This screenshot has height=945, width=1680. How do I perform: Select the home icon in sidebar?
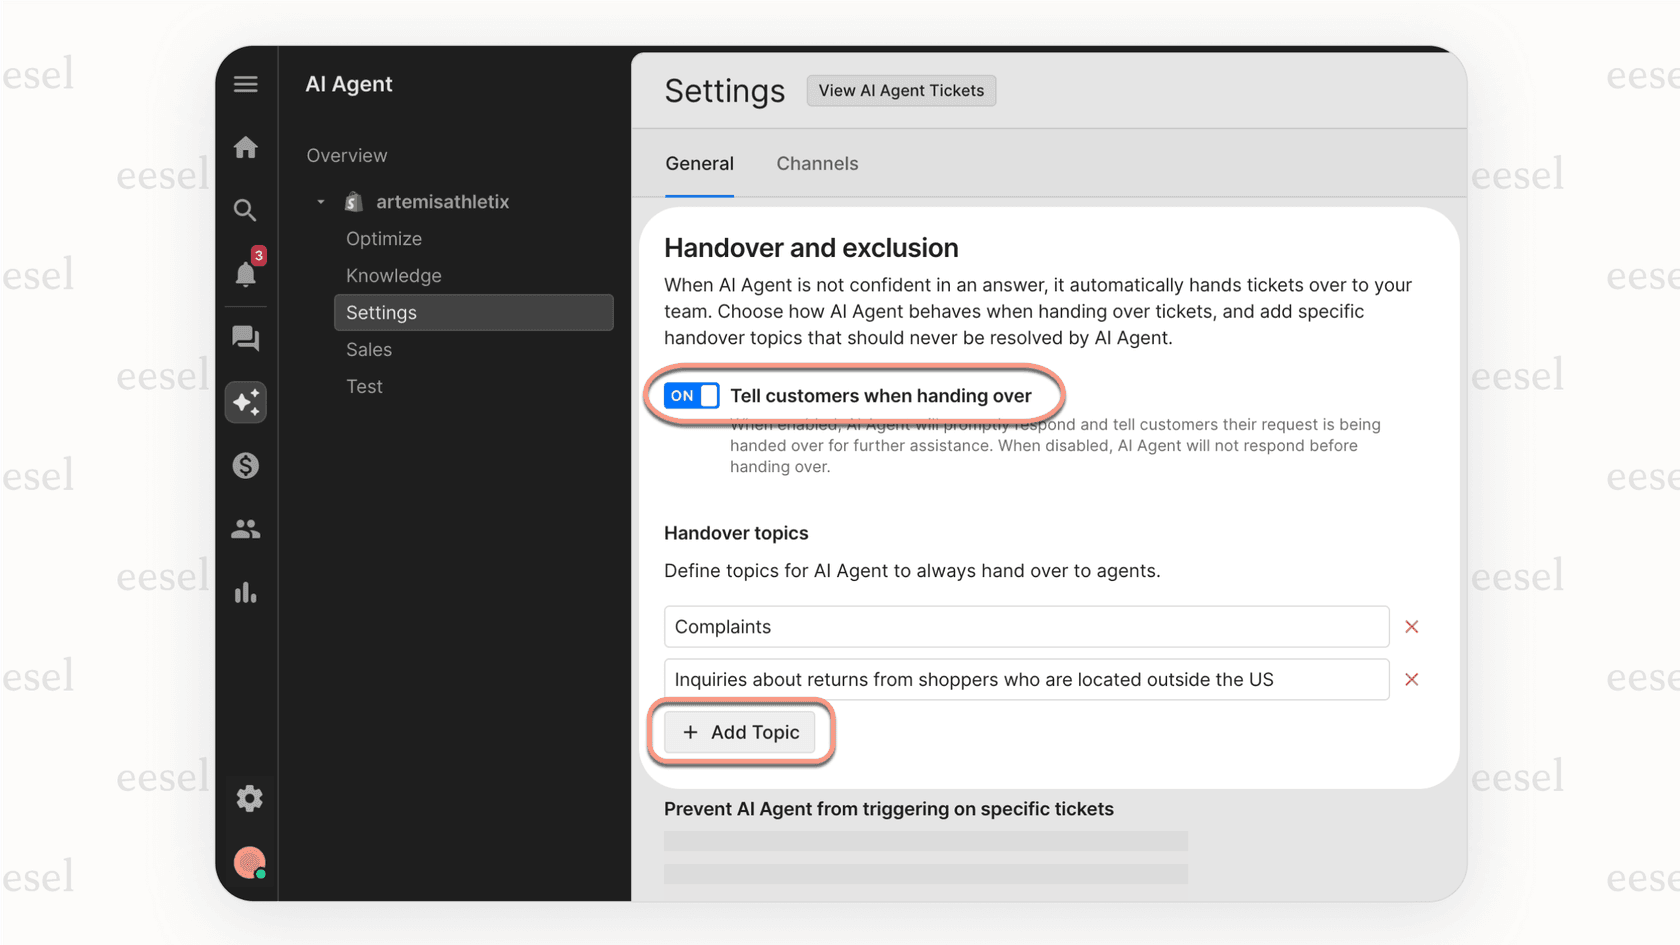coord(246,147)
